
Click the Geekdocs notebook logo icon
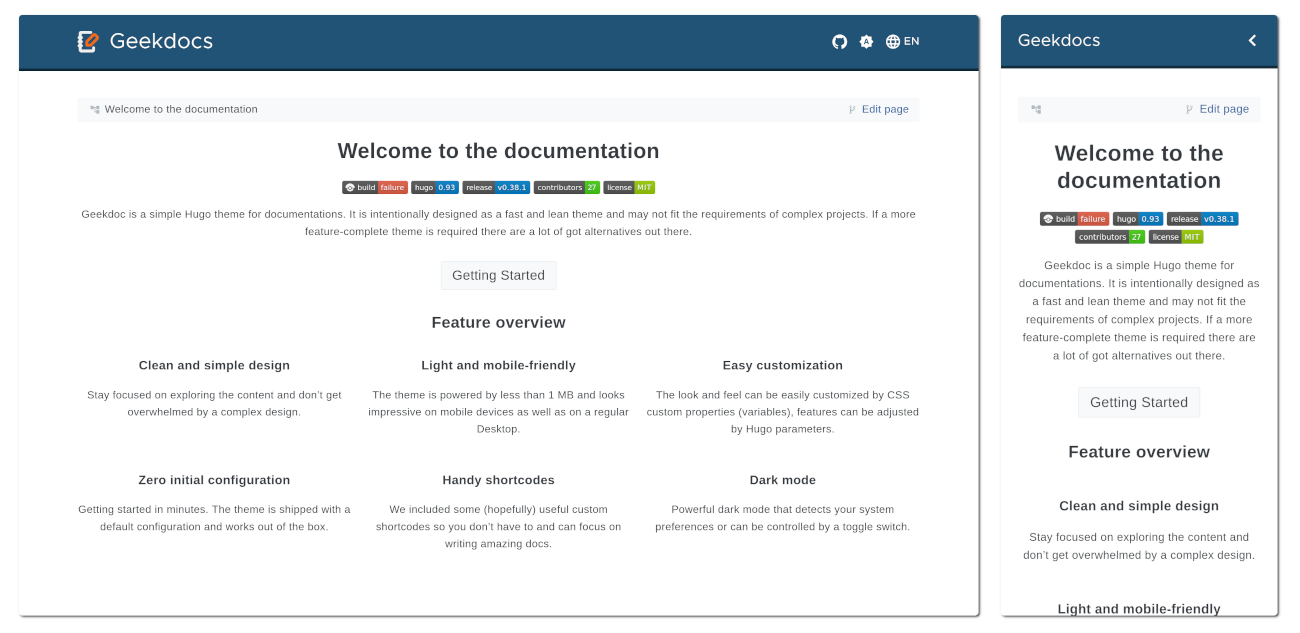point(89,41)
